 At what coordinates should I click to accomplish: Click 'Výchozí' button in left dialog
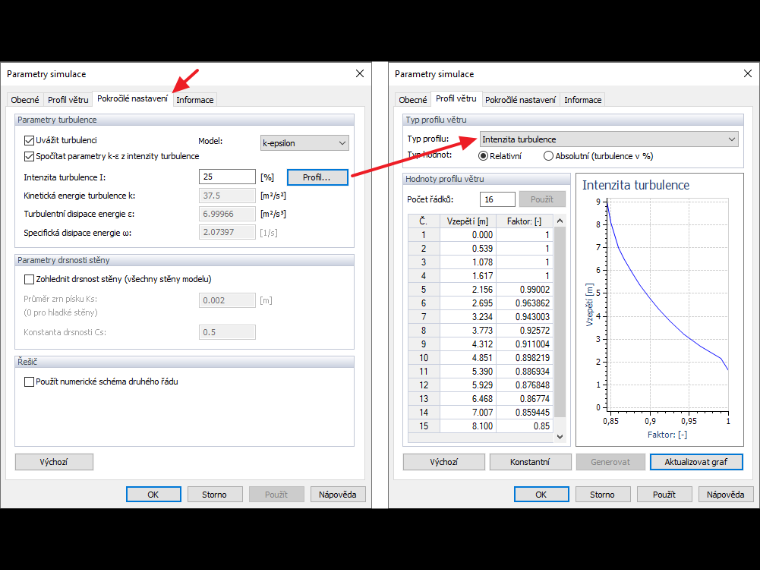(54, 462)
